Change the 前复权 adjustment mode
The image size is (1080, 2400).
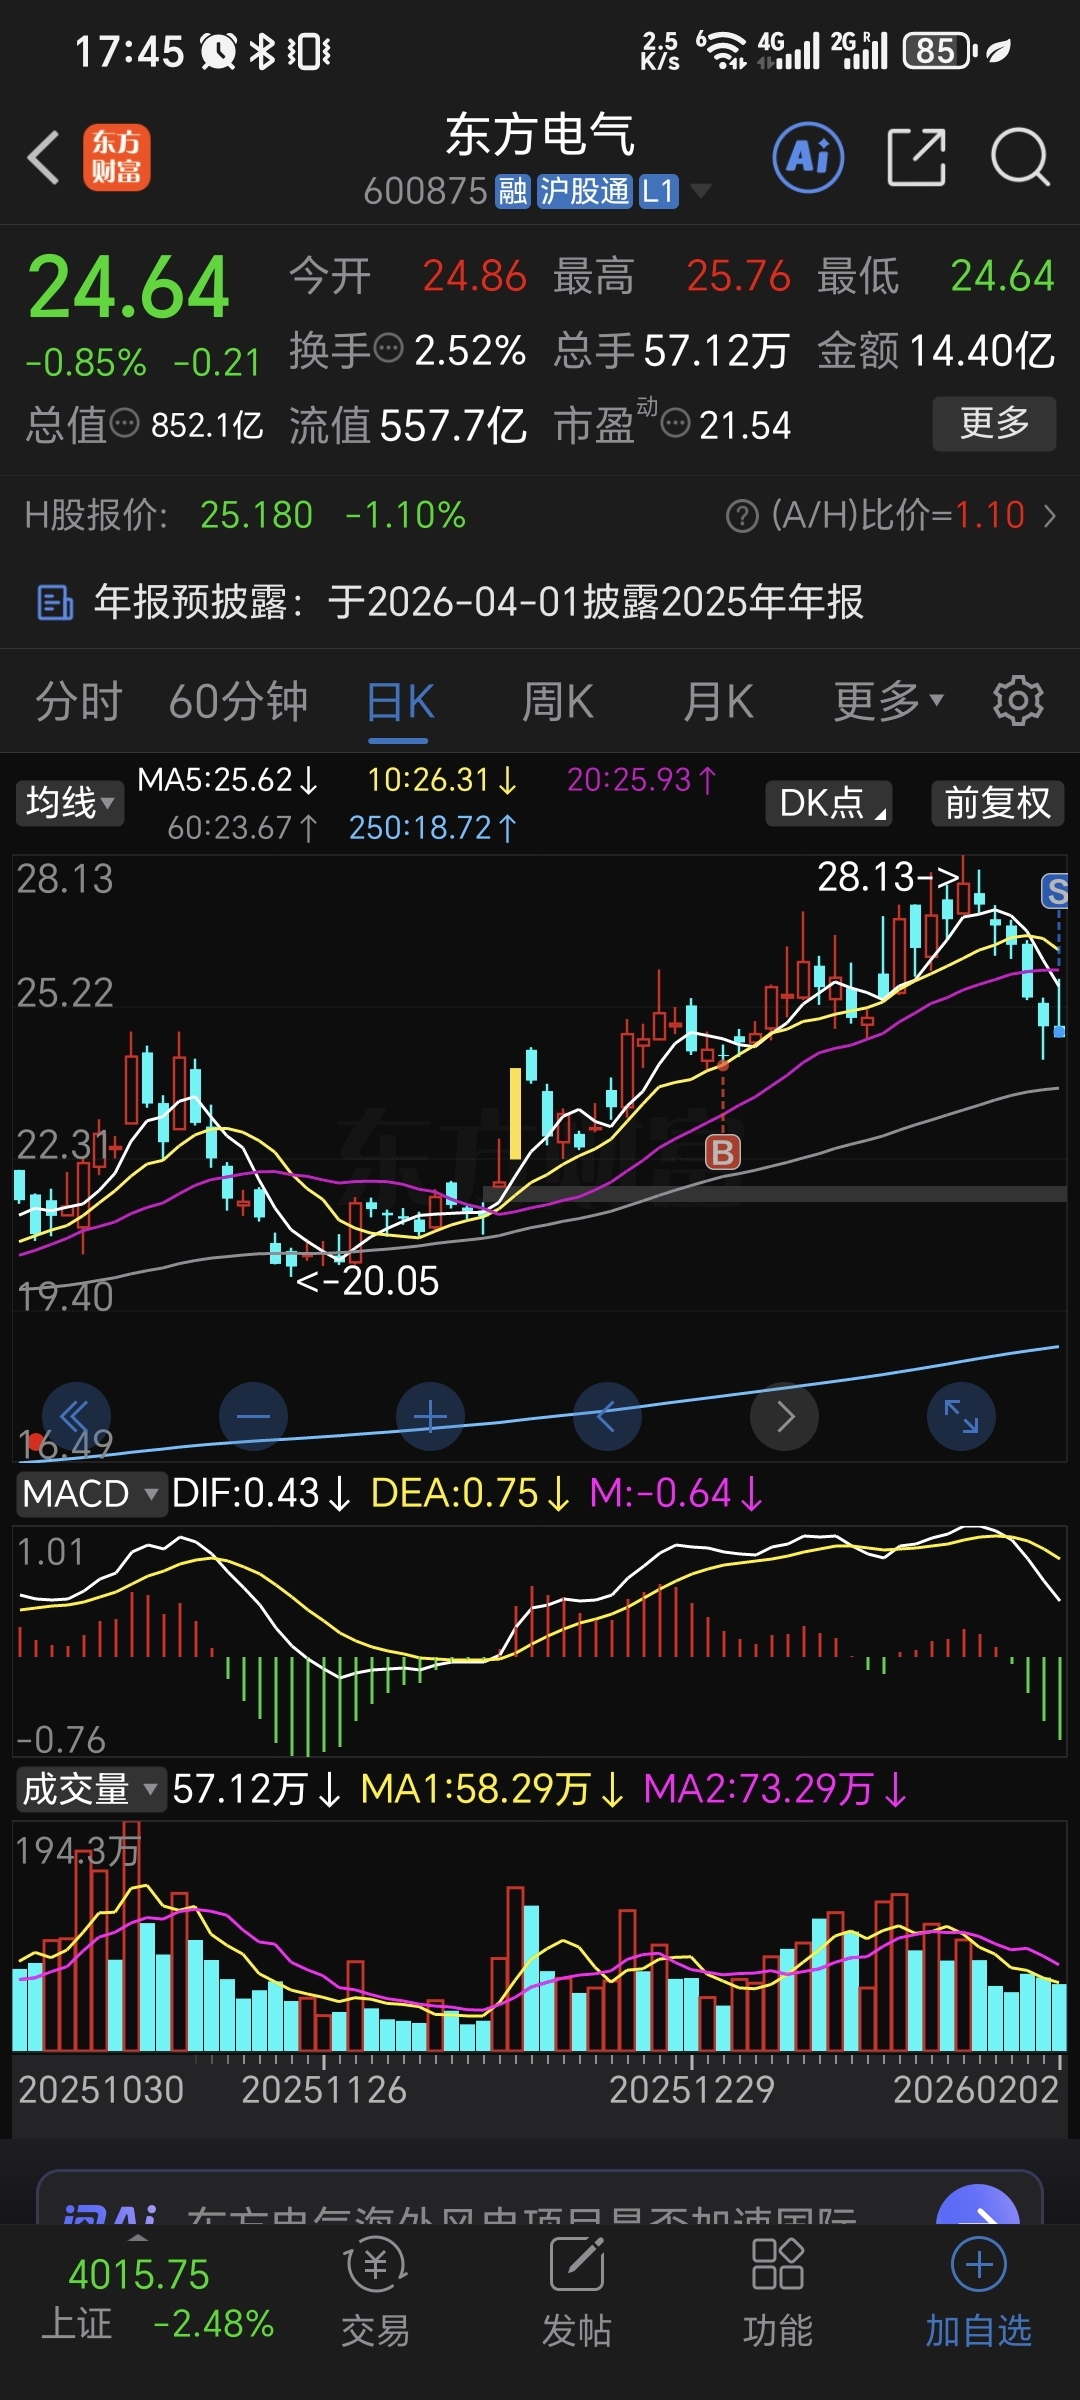(997, 802)
